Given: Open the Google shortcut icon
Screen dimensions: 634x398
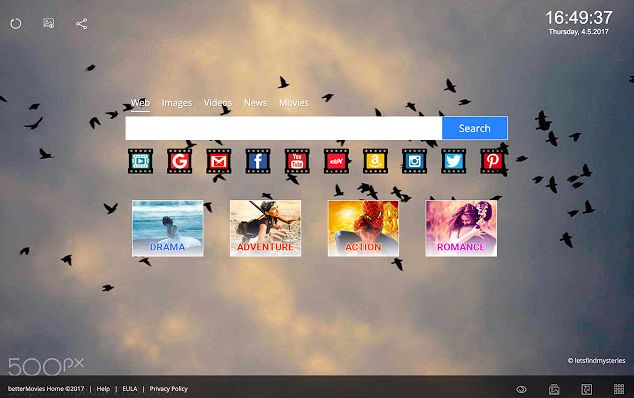Looking at the screenshot, I should pyautogui.click(x=180, y=161).
